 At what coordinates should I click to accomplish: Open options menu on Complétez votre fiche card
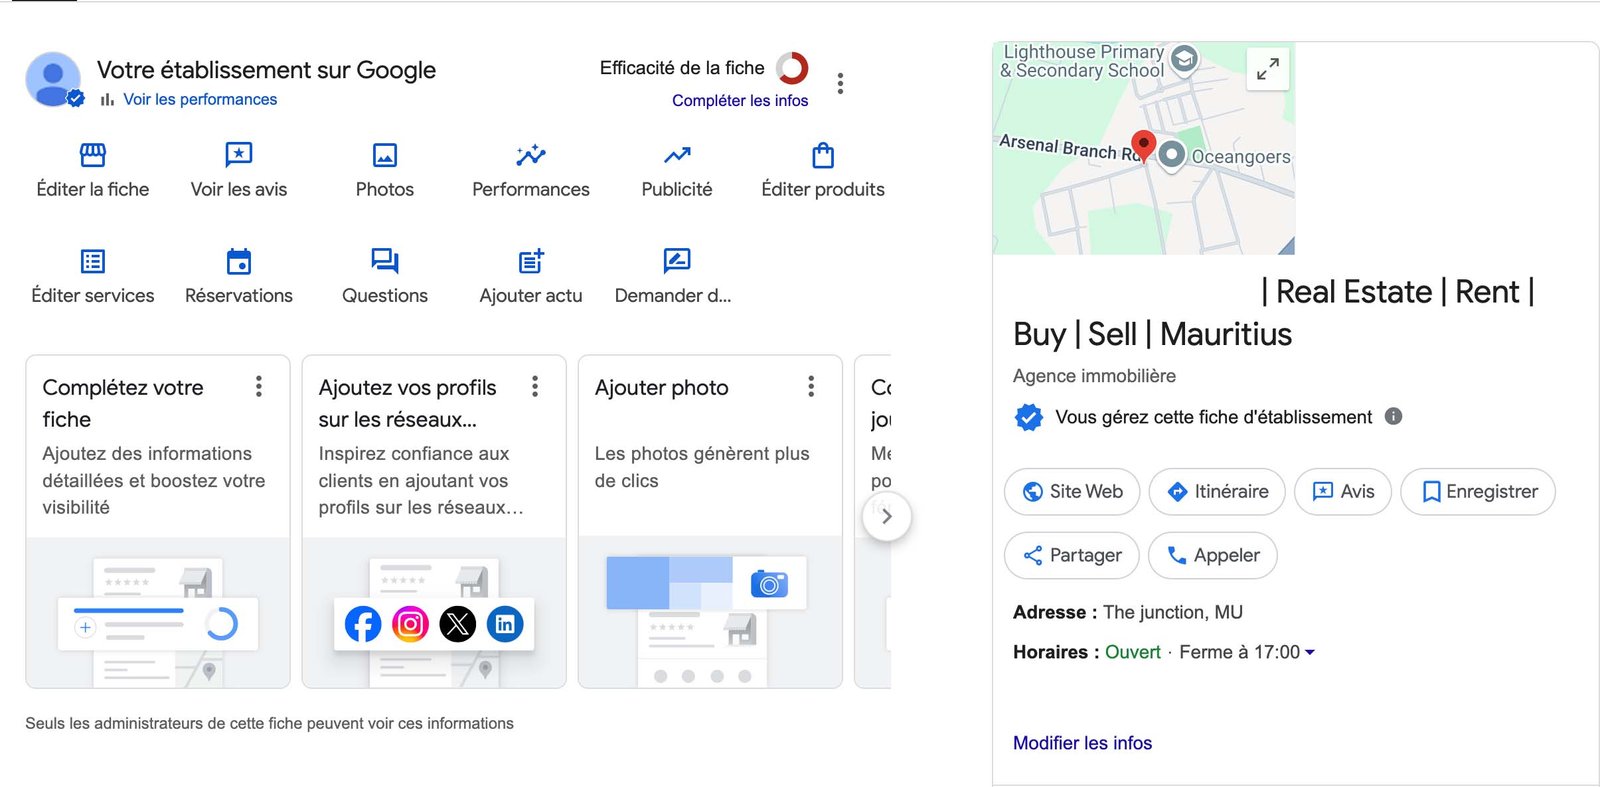259,387
